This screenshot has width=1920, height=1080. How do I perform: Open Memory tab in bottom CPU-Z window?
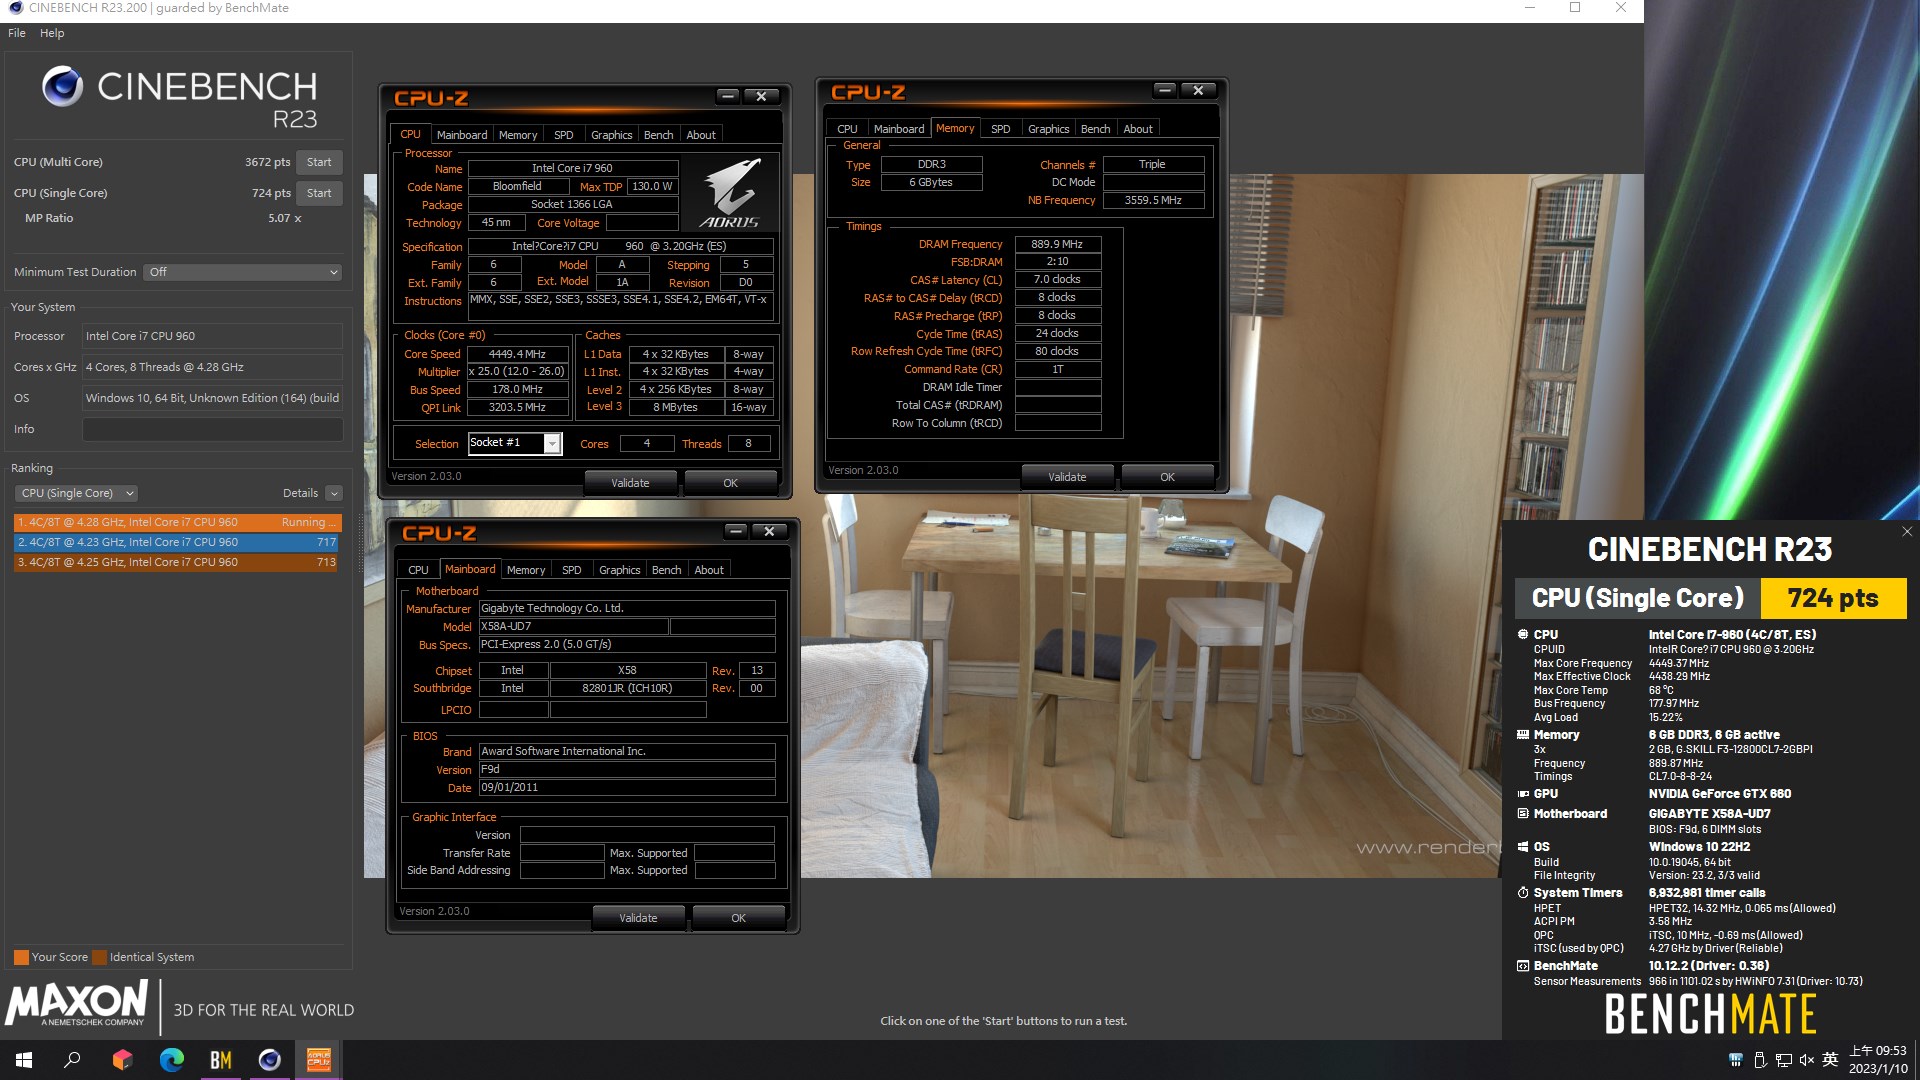pos(526,570)
